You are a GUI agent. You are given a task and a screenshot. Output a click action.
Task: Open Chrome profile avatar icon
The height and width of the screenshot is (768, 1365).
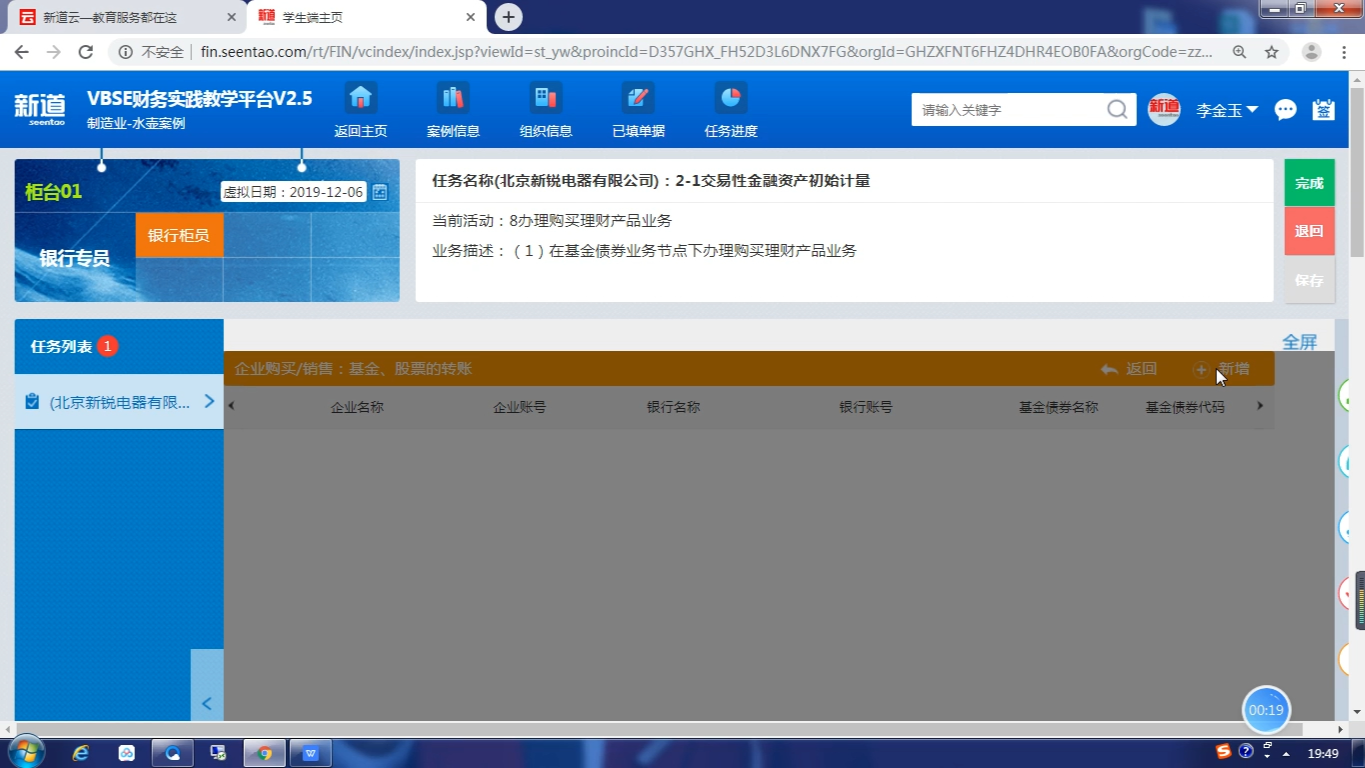(x=1312, y=52)
